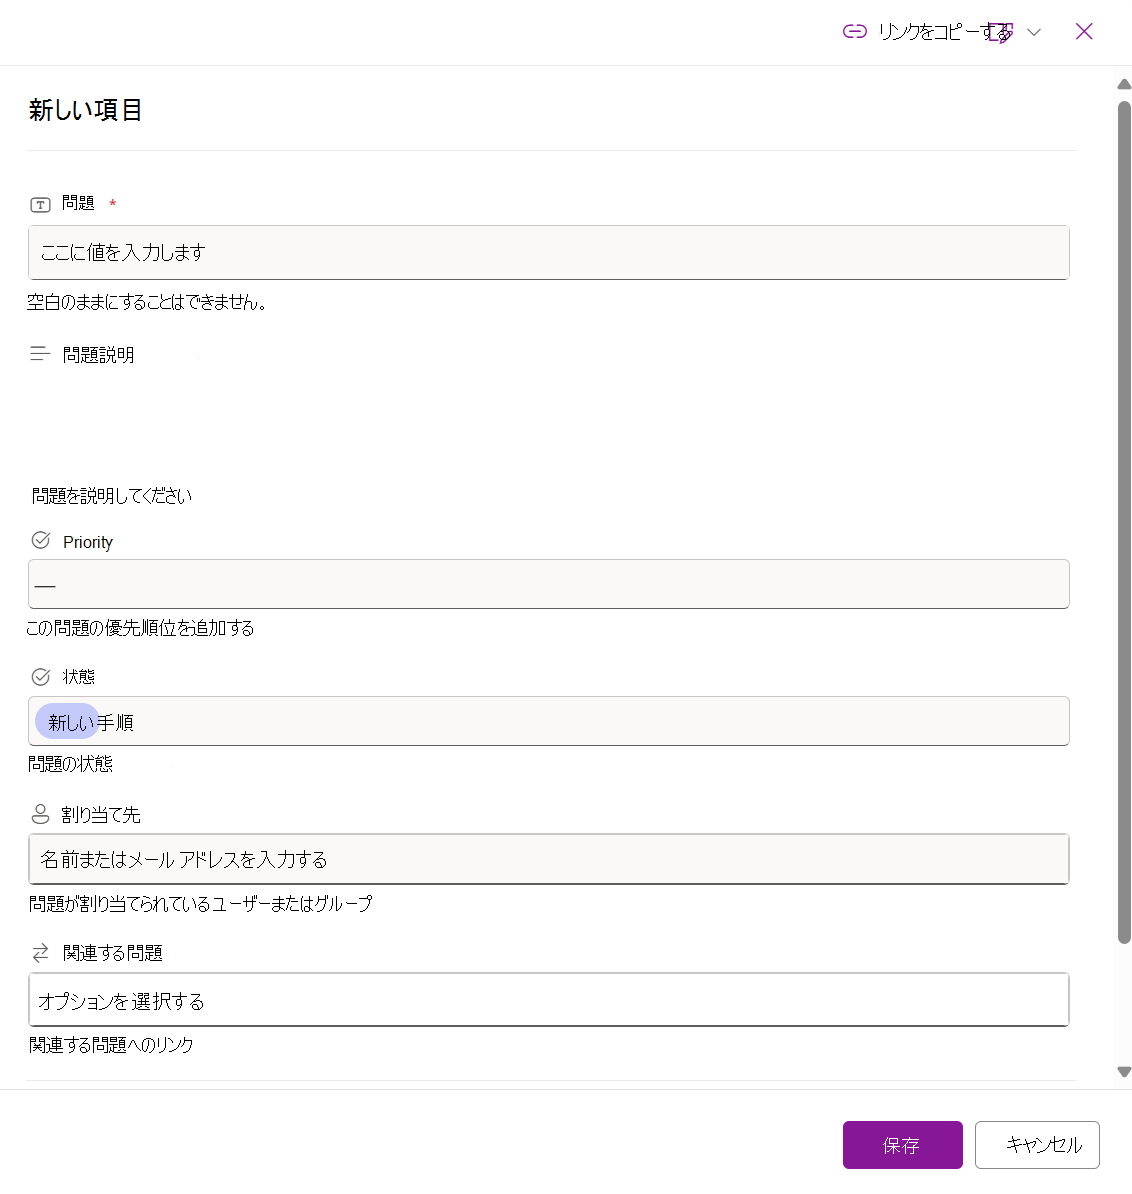Click the person icon beside 割り当て先
Viewport: 1132px width, 1194px height.
[x=40, y=814]
